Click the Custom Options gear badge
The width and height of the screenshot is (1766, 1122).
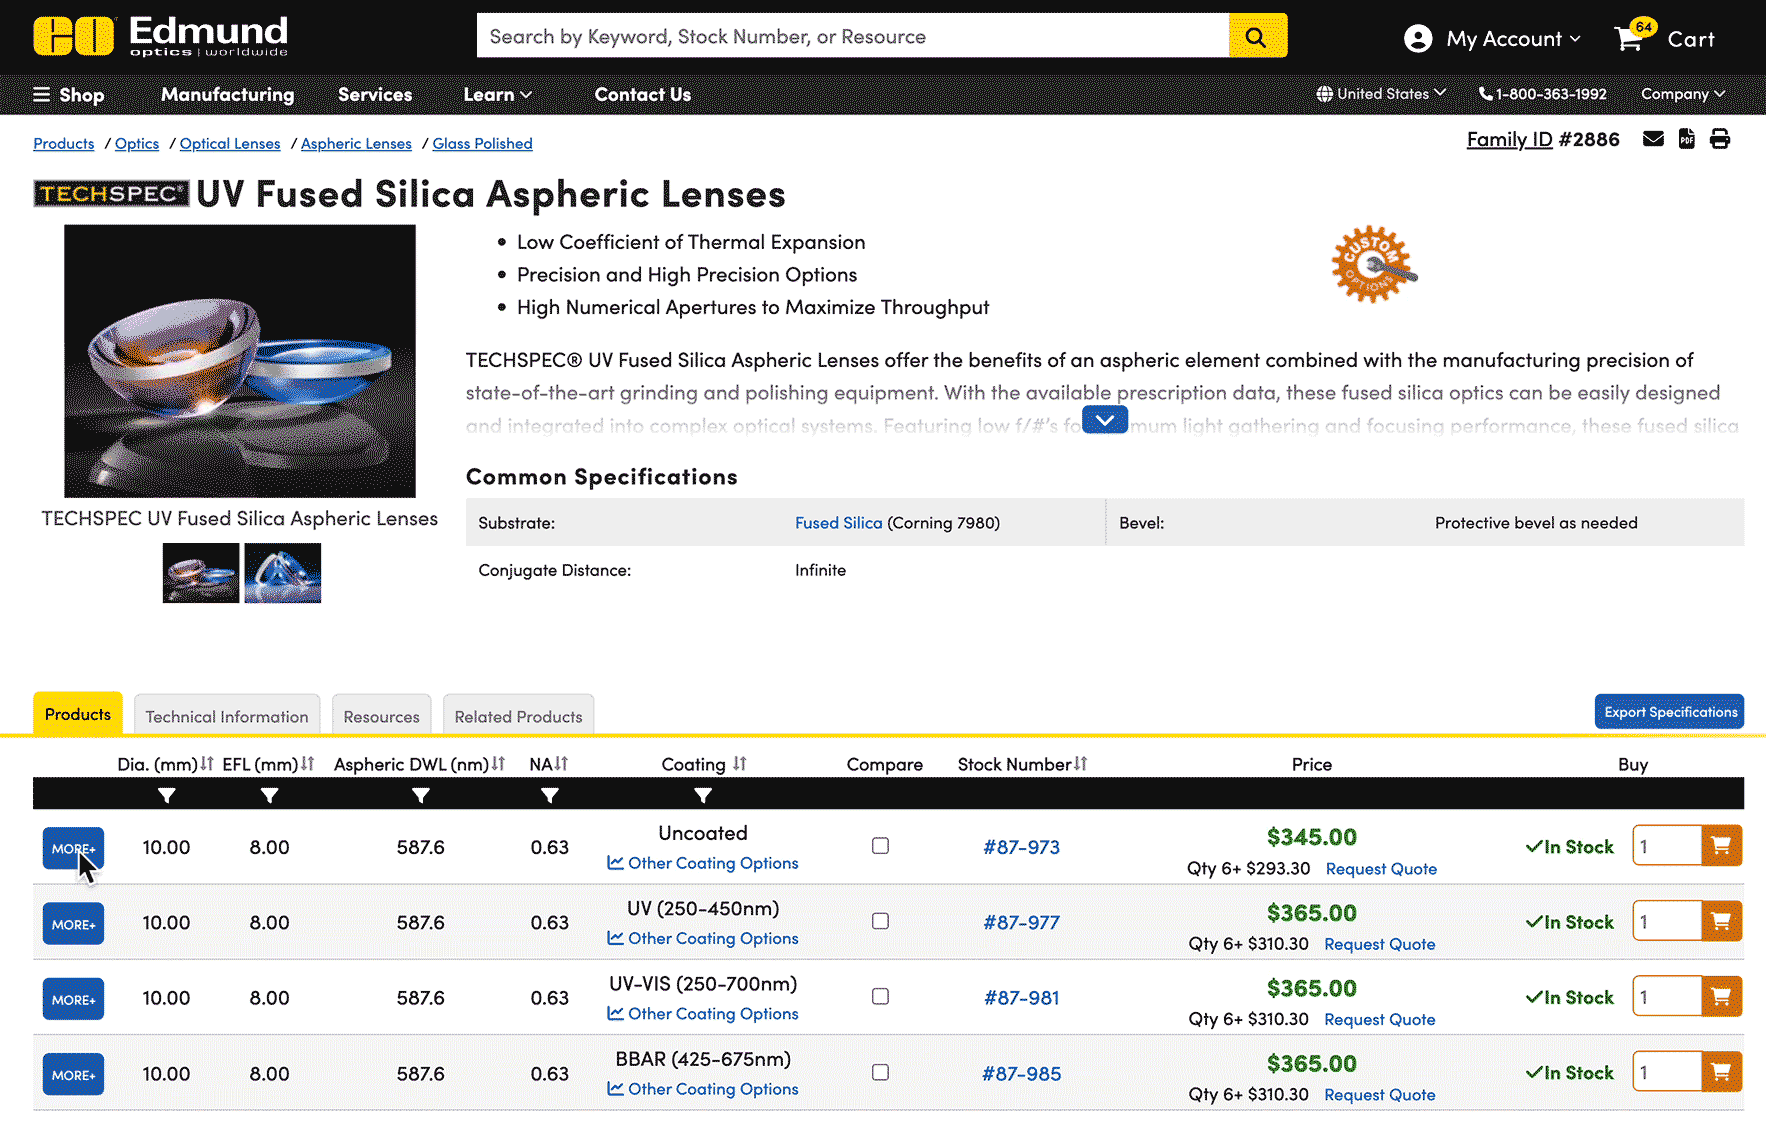[x=1374, y=265]
